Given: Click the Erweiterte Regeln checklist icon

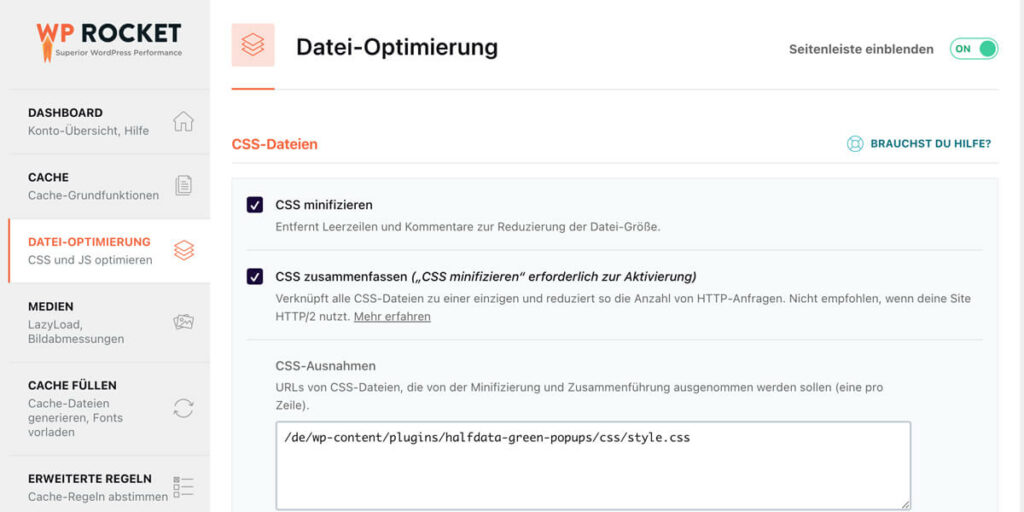Looking at the screenshot, I should [x=184, y=487].
